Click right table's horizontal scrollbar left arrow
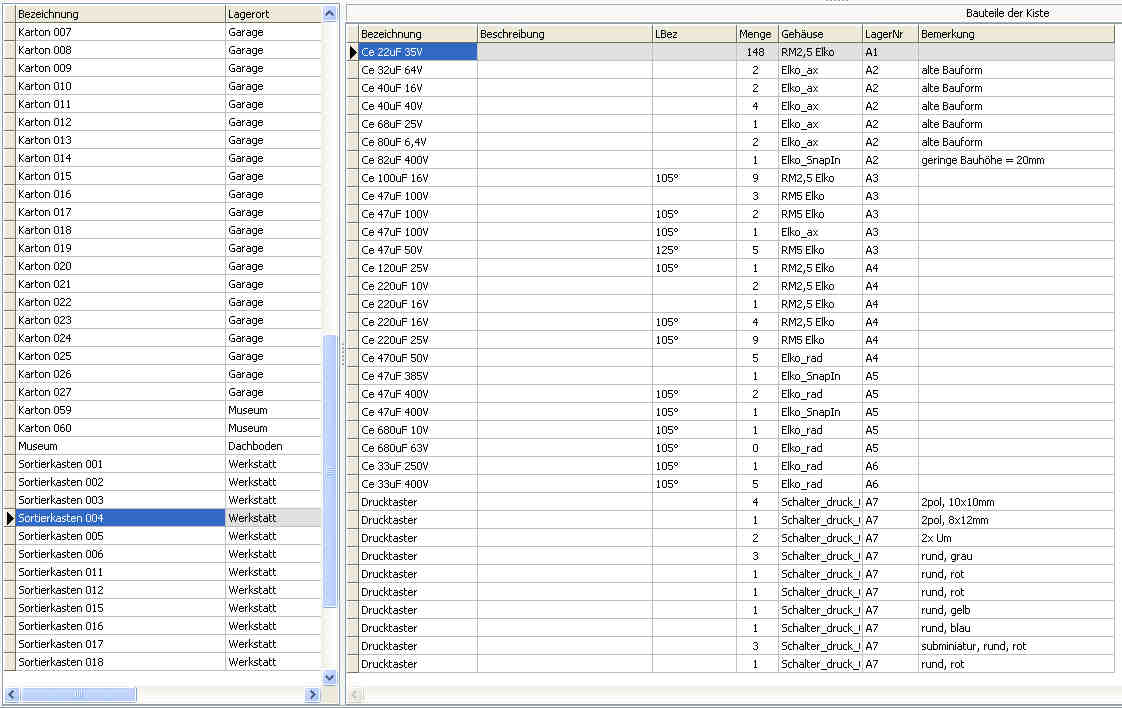 pyautogui.click(x=356, y=694)
